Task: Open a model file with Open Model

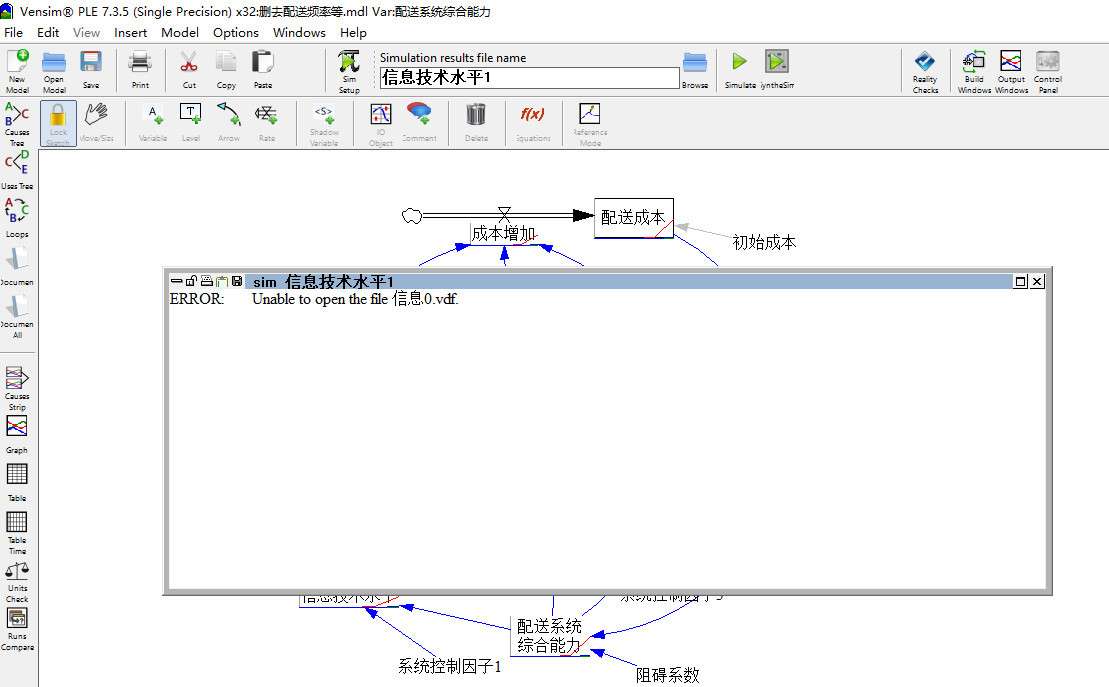Action: [54, 70]
